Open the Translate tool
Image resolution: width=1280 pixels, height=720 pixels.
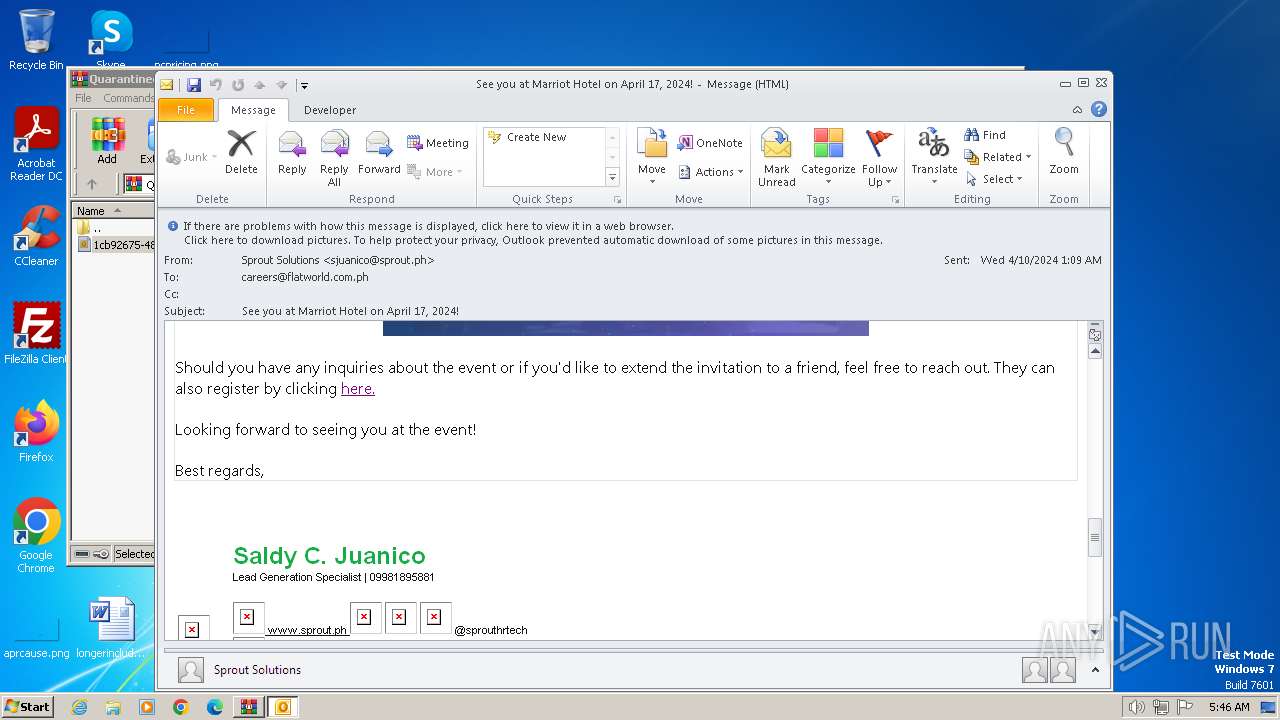[934, 157]
